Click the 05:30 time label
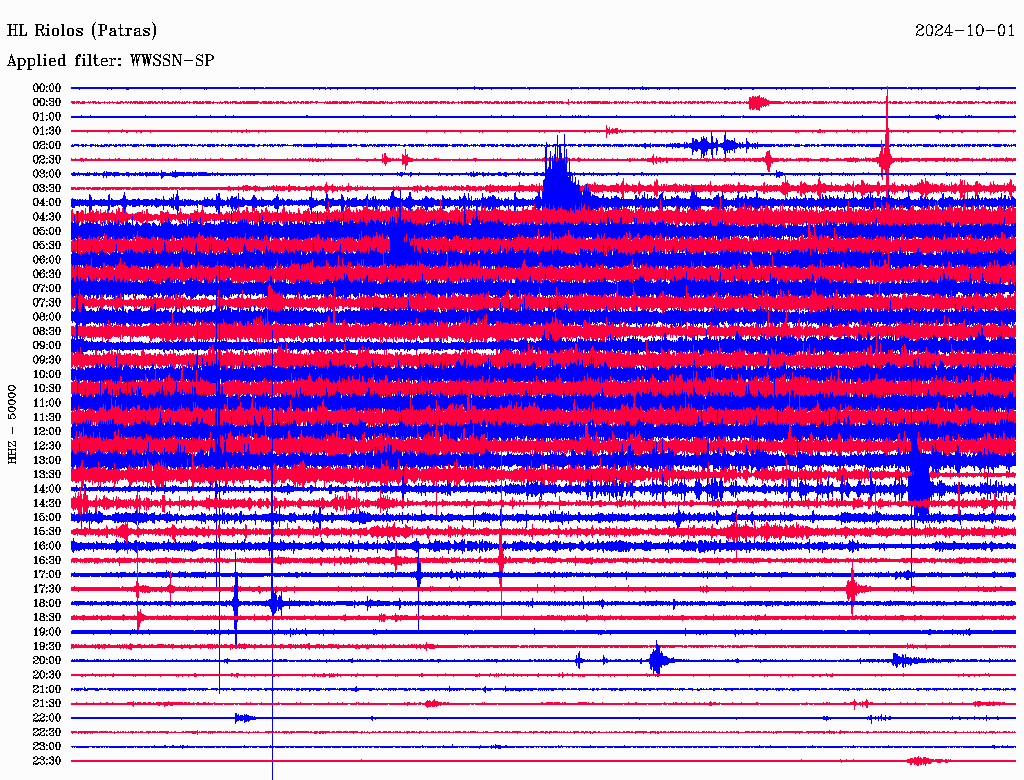This screenshot has width=1024, height=780. coord(47,246)
